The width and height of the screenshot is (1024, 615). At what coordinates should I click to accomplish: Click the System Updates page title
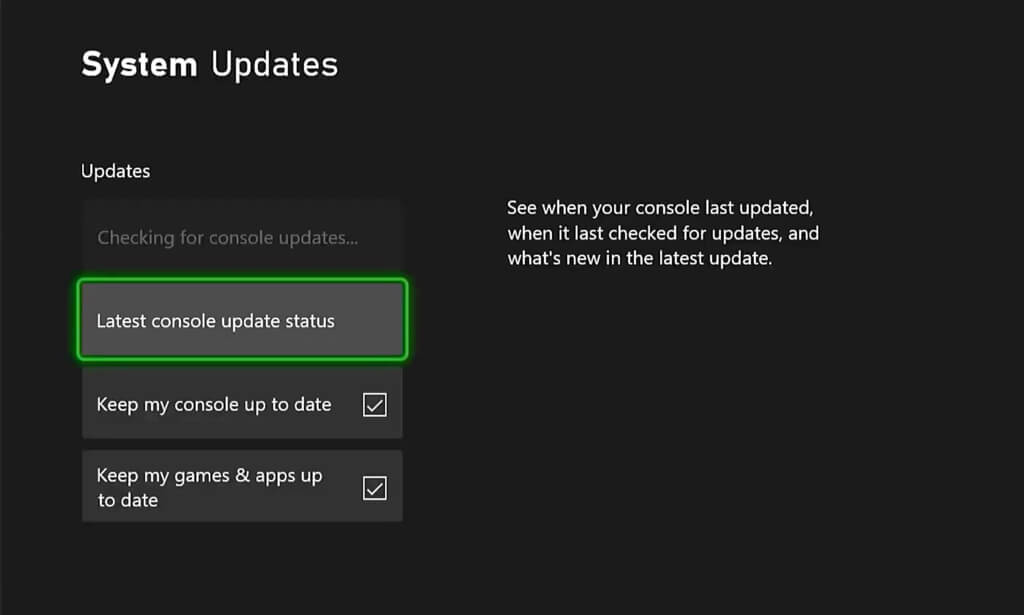(x=209, y=65)
